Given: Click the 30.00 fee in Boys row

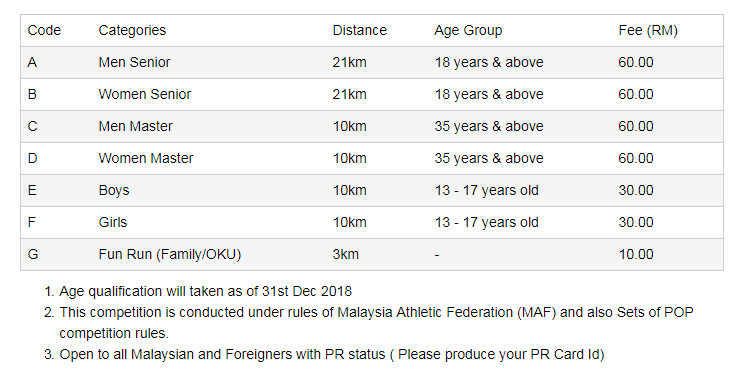Looking at the screenshot, I should [636, 191].
